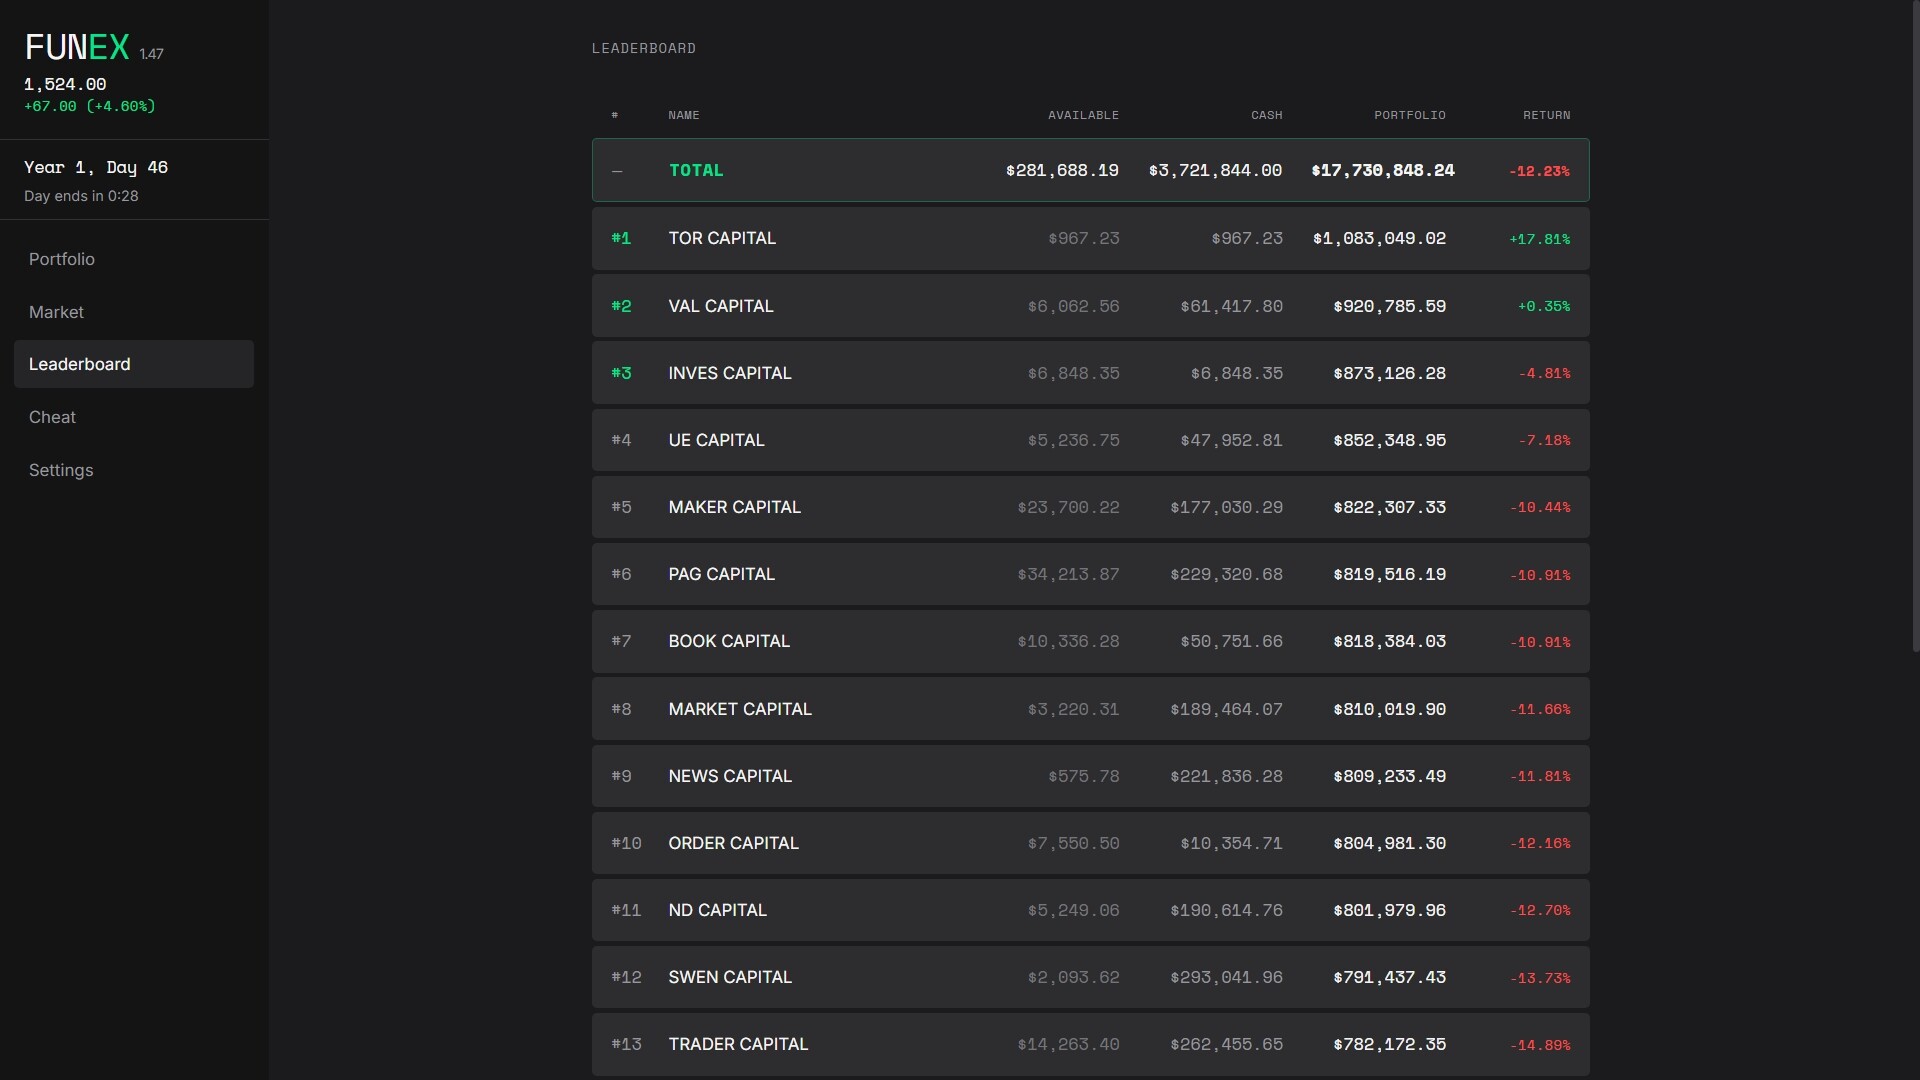Click the LEADERBOARD page heading
Screen dimensions: 1920x1080
coord(643,48)
